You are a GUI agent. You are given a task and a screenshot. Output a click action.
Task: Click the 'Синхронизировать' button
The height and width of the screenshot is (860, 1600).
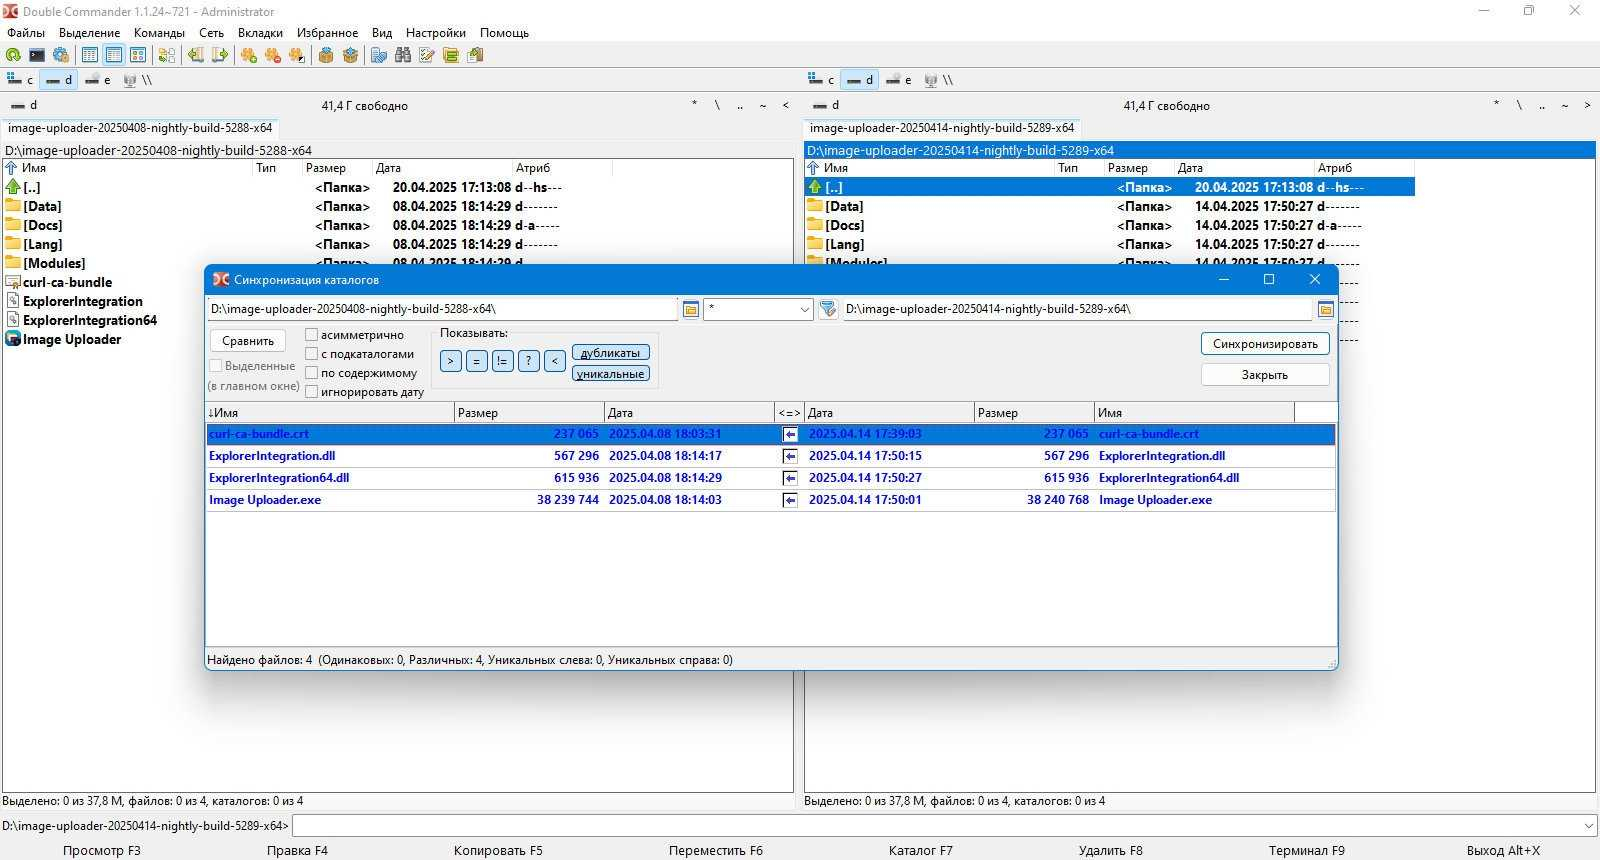(1265, 344)
